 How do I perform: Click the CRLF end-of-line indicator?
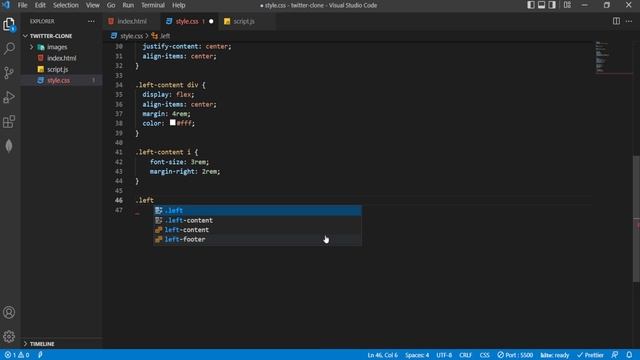pyautogui.click(x=465, y=355)
